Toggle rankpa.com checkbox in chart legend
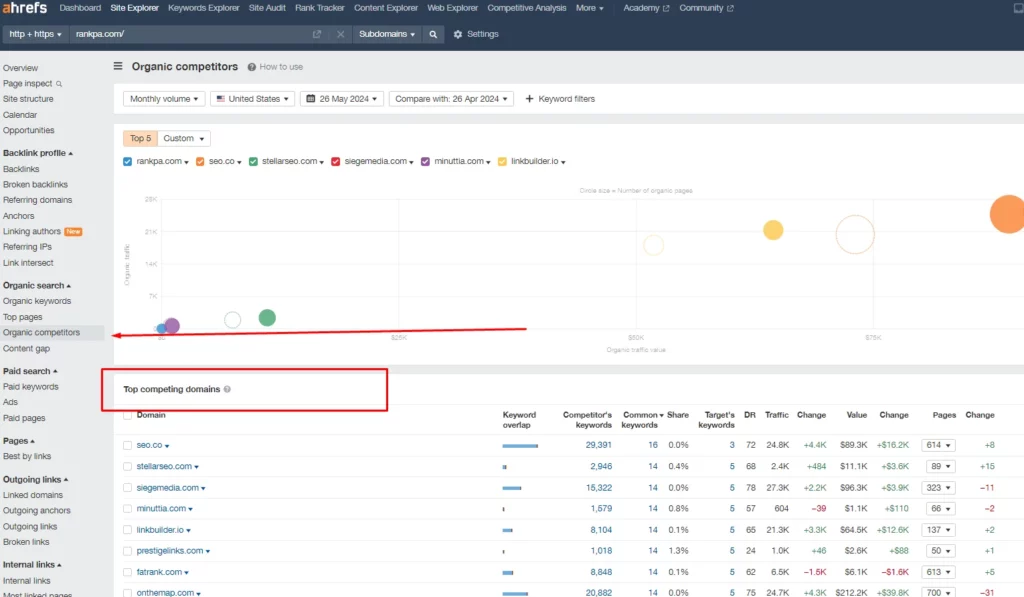Screen dimensions: 1024x597 (127, 161)
